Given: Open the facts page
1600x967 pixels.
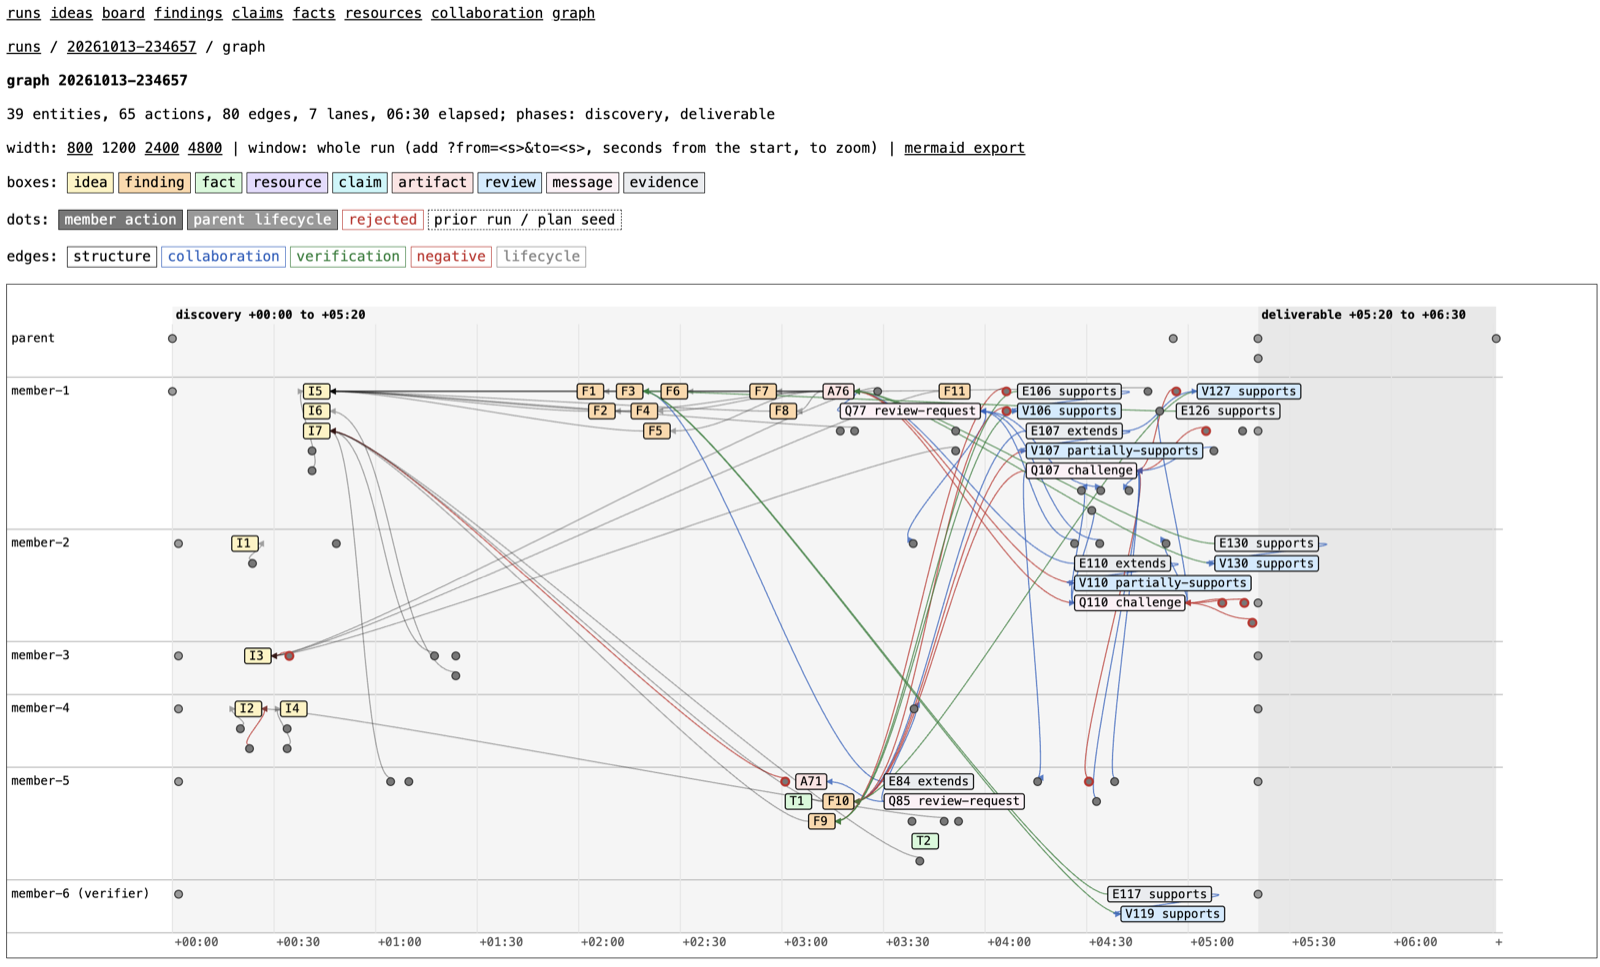Looking at the screenshot, I should point(314,13).
